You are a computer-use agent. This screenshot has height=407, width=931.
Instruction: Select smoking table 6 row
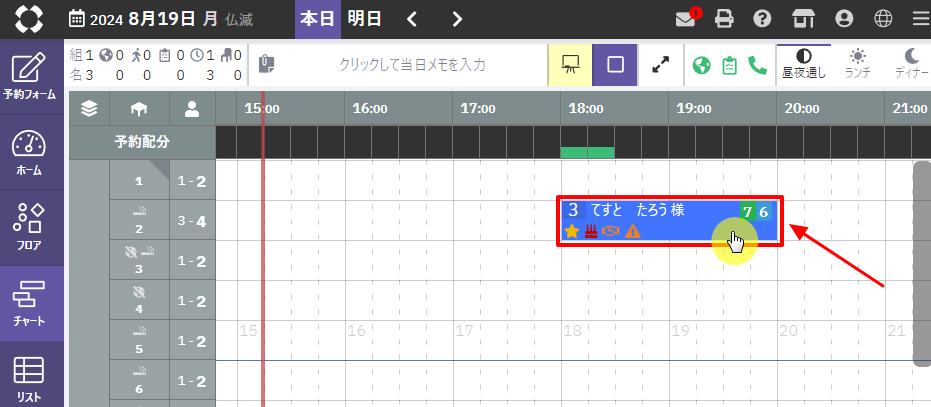pos(139,380)
